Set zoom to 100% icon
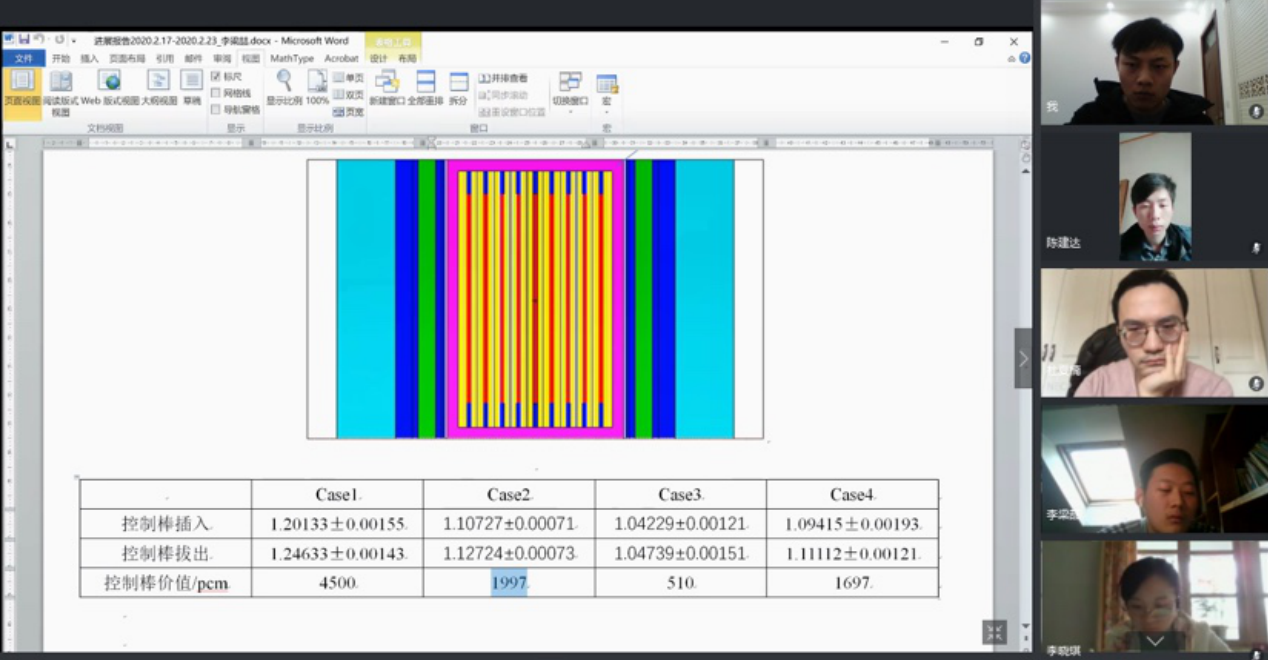Viewport: 1268px width, 660px height. (x=317, y=81)
